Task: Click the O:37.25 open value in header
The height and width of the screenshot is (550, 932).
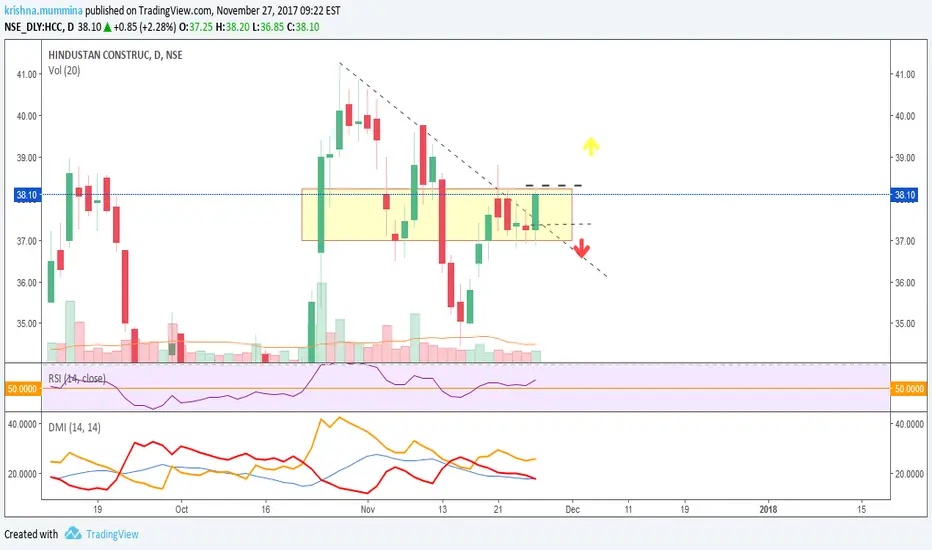Action: [196, 27]
